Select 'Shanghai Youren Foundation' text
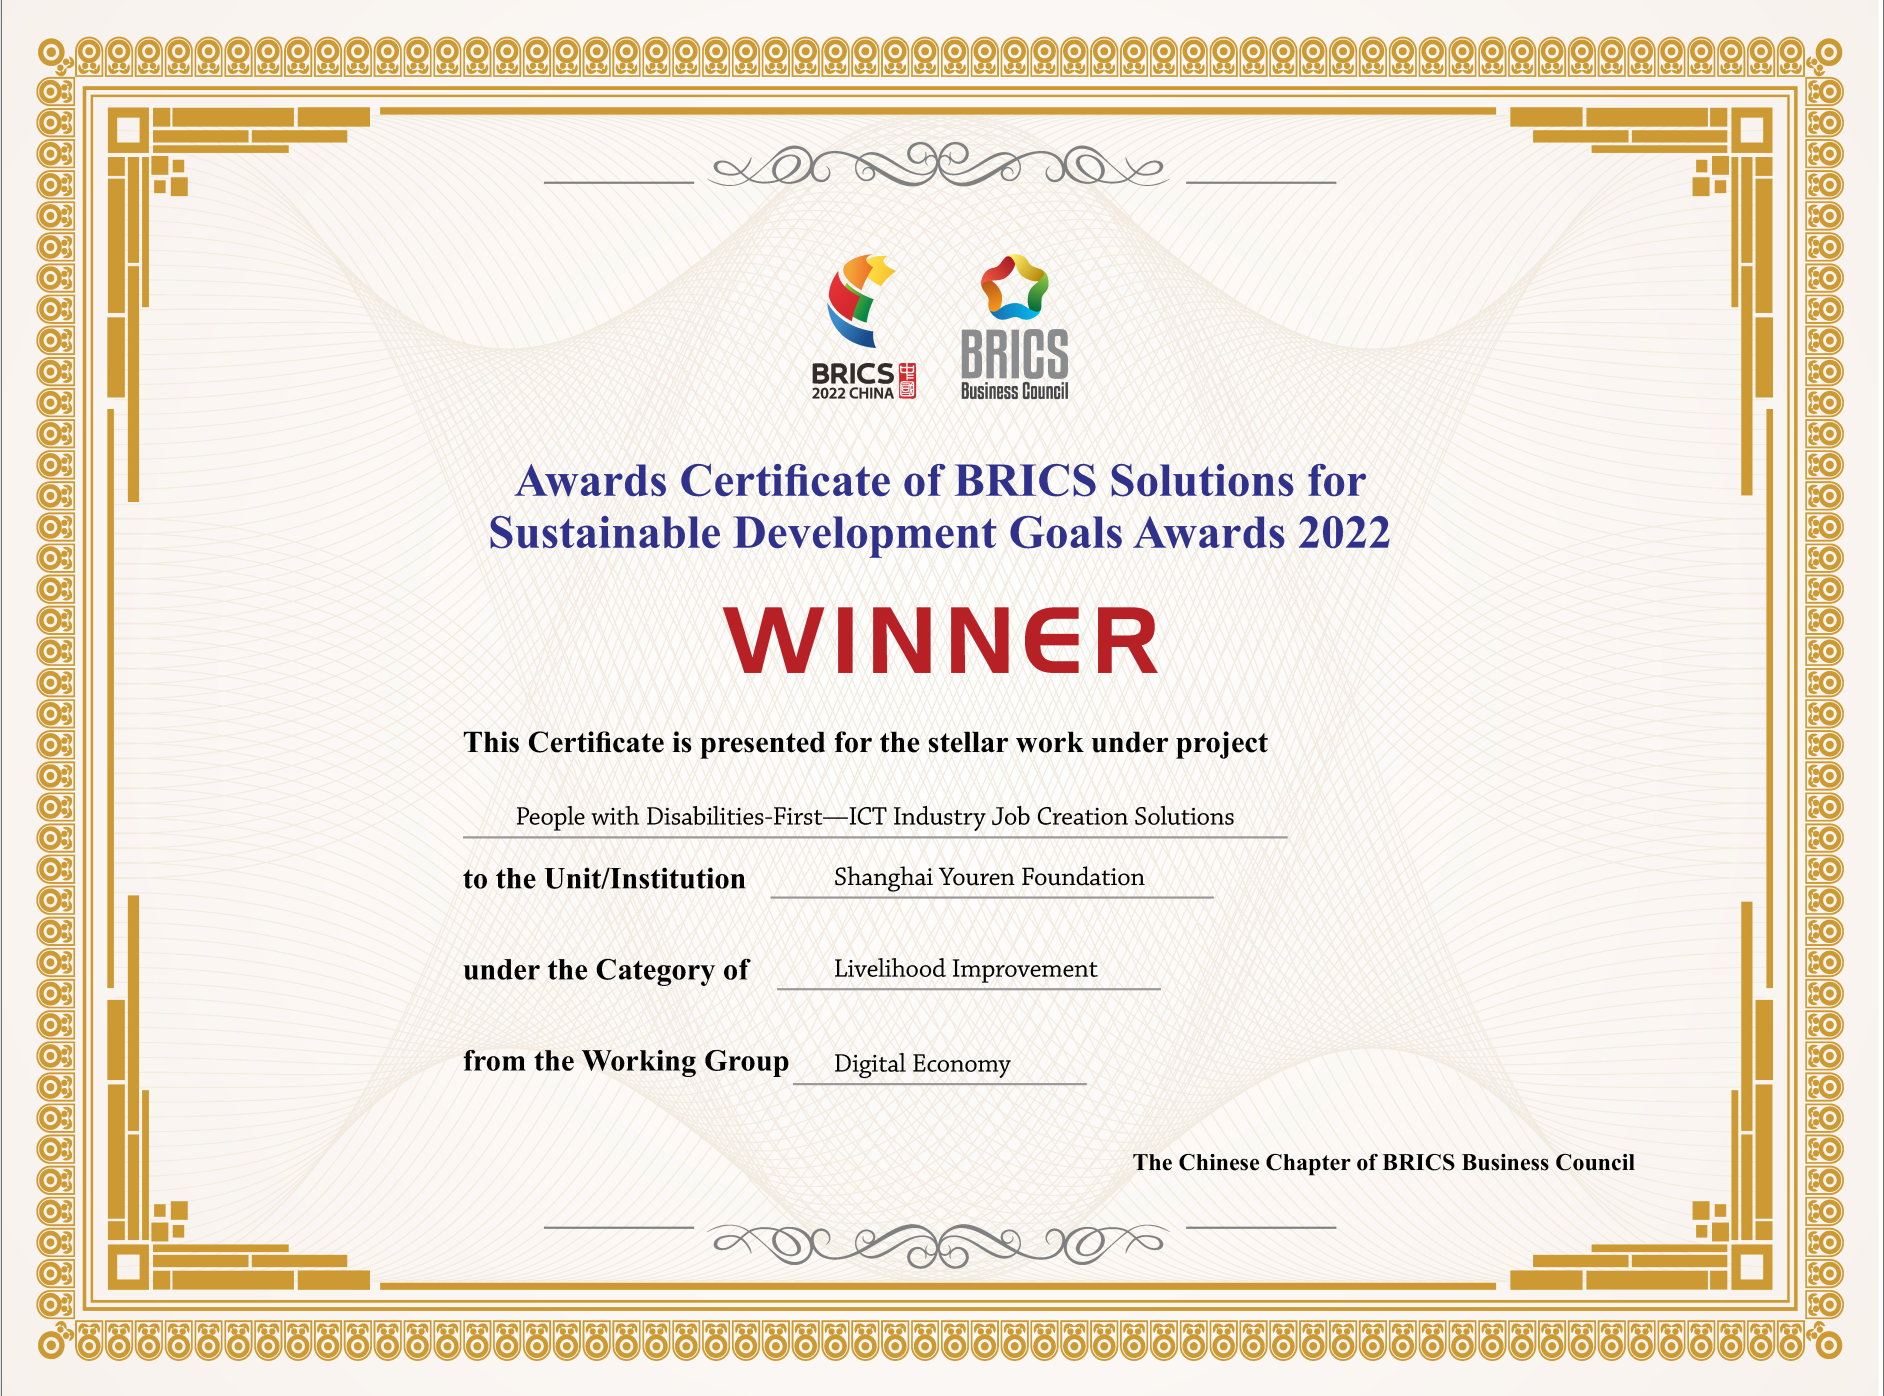The width and height of the screenshot is (1884, 1396). click(x=989, y=877)
